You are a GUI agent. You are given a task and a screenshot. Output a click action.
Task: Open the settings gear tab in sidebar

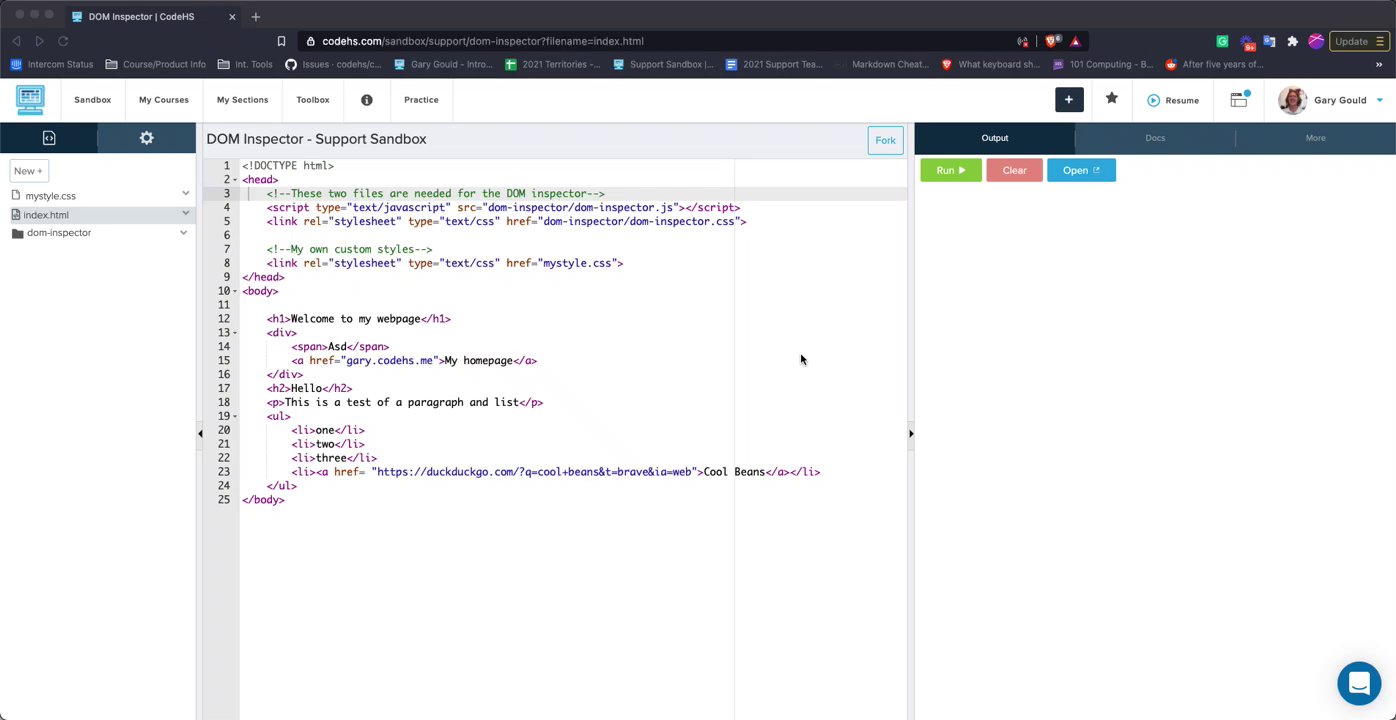tap(147, 138)
